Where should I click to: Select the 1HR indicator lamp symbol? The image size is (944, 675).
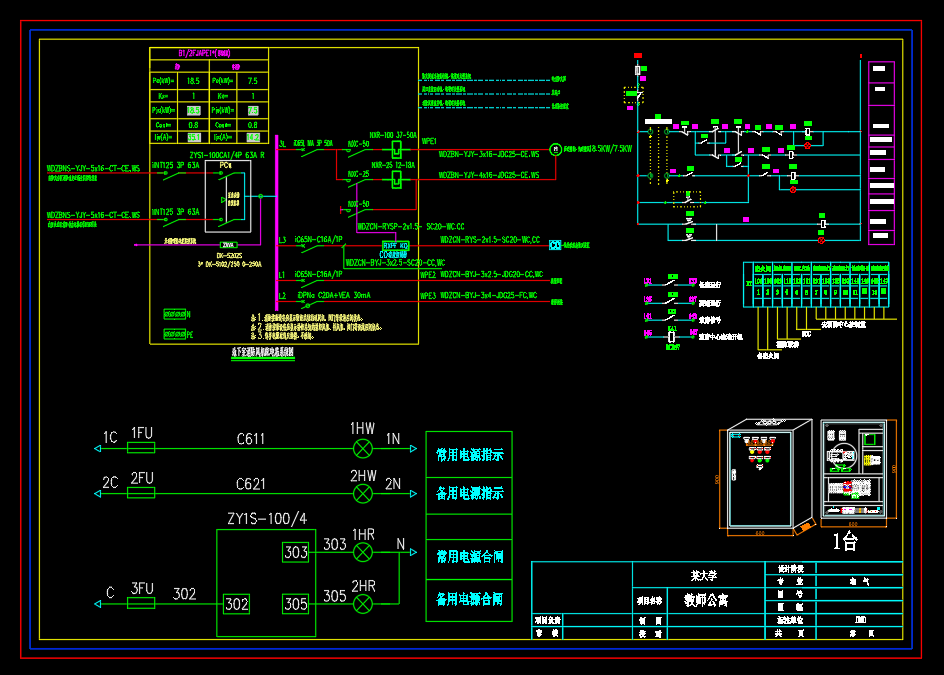click(x=362, y=552)
